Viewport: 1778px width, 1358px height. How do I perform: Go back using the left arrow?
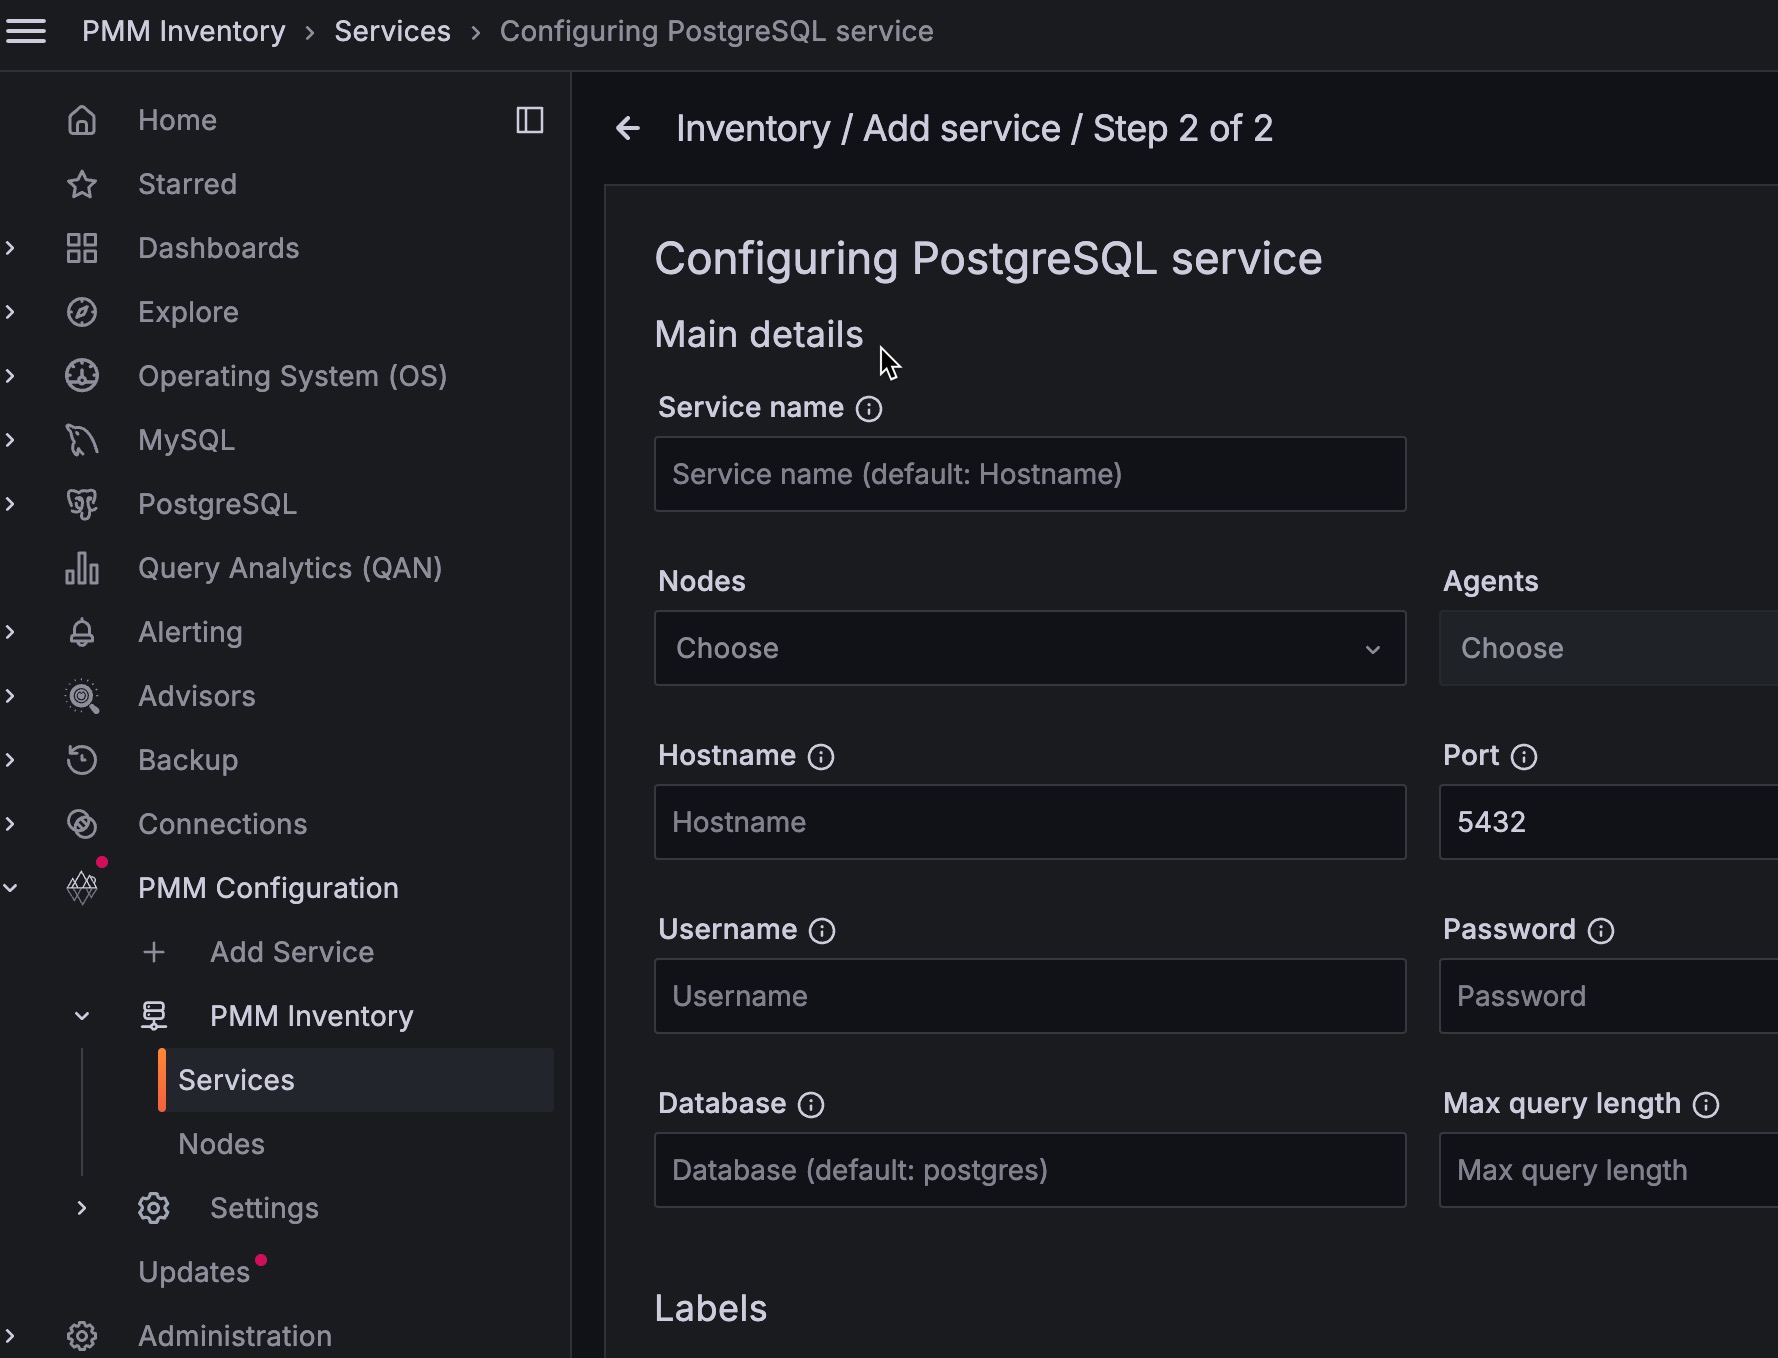click(x=628, y=128)
